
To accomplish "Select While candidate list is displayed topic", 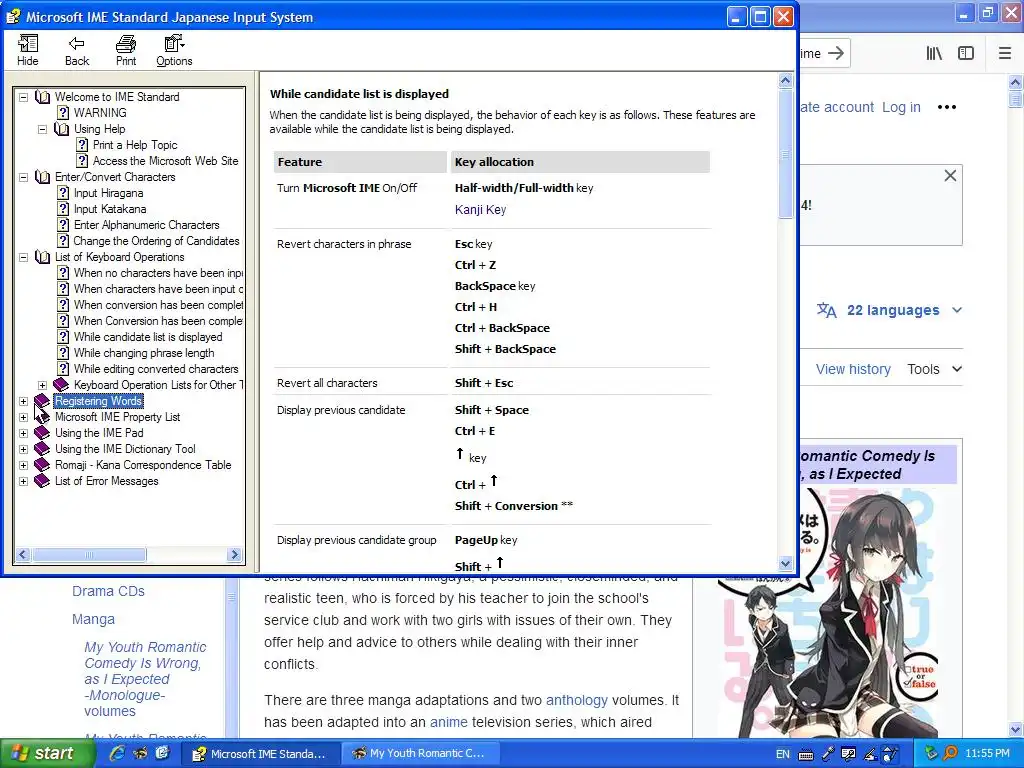I will click(x=148, y=337).
